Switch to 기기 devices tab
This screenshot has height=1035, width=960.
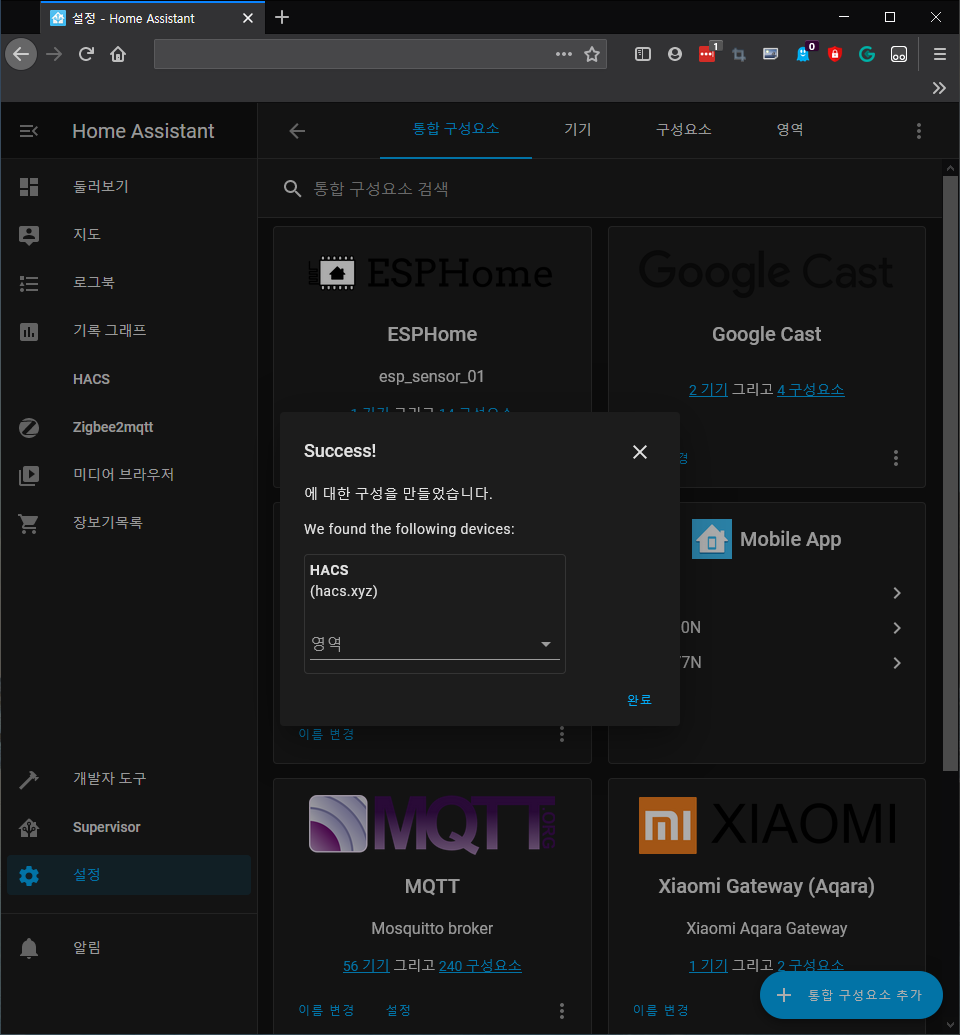(578, 129)
